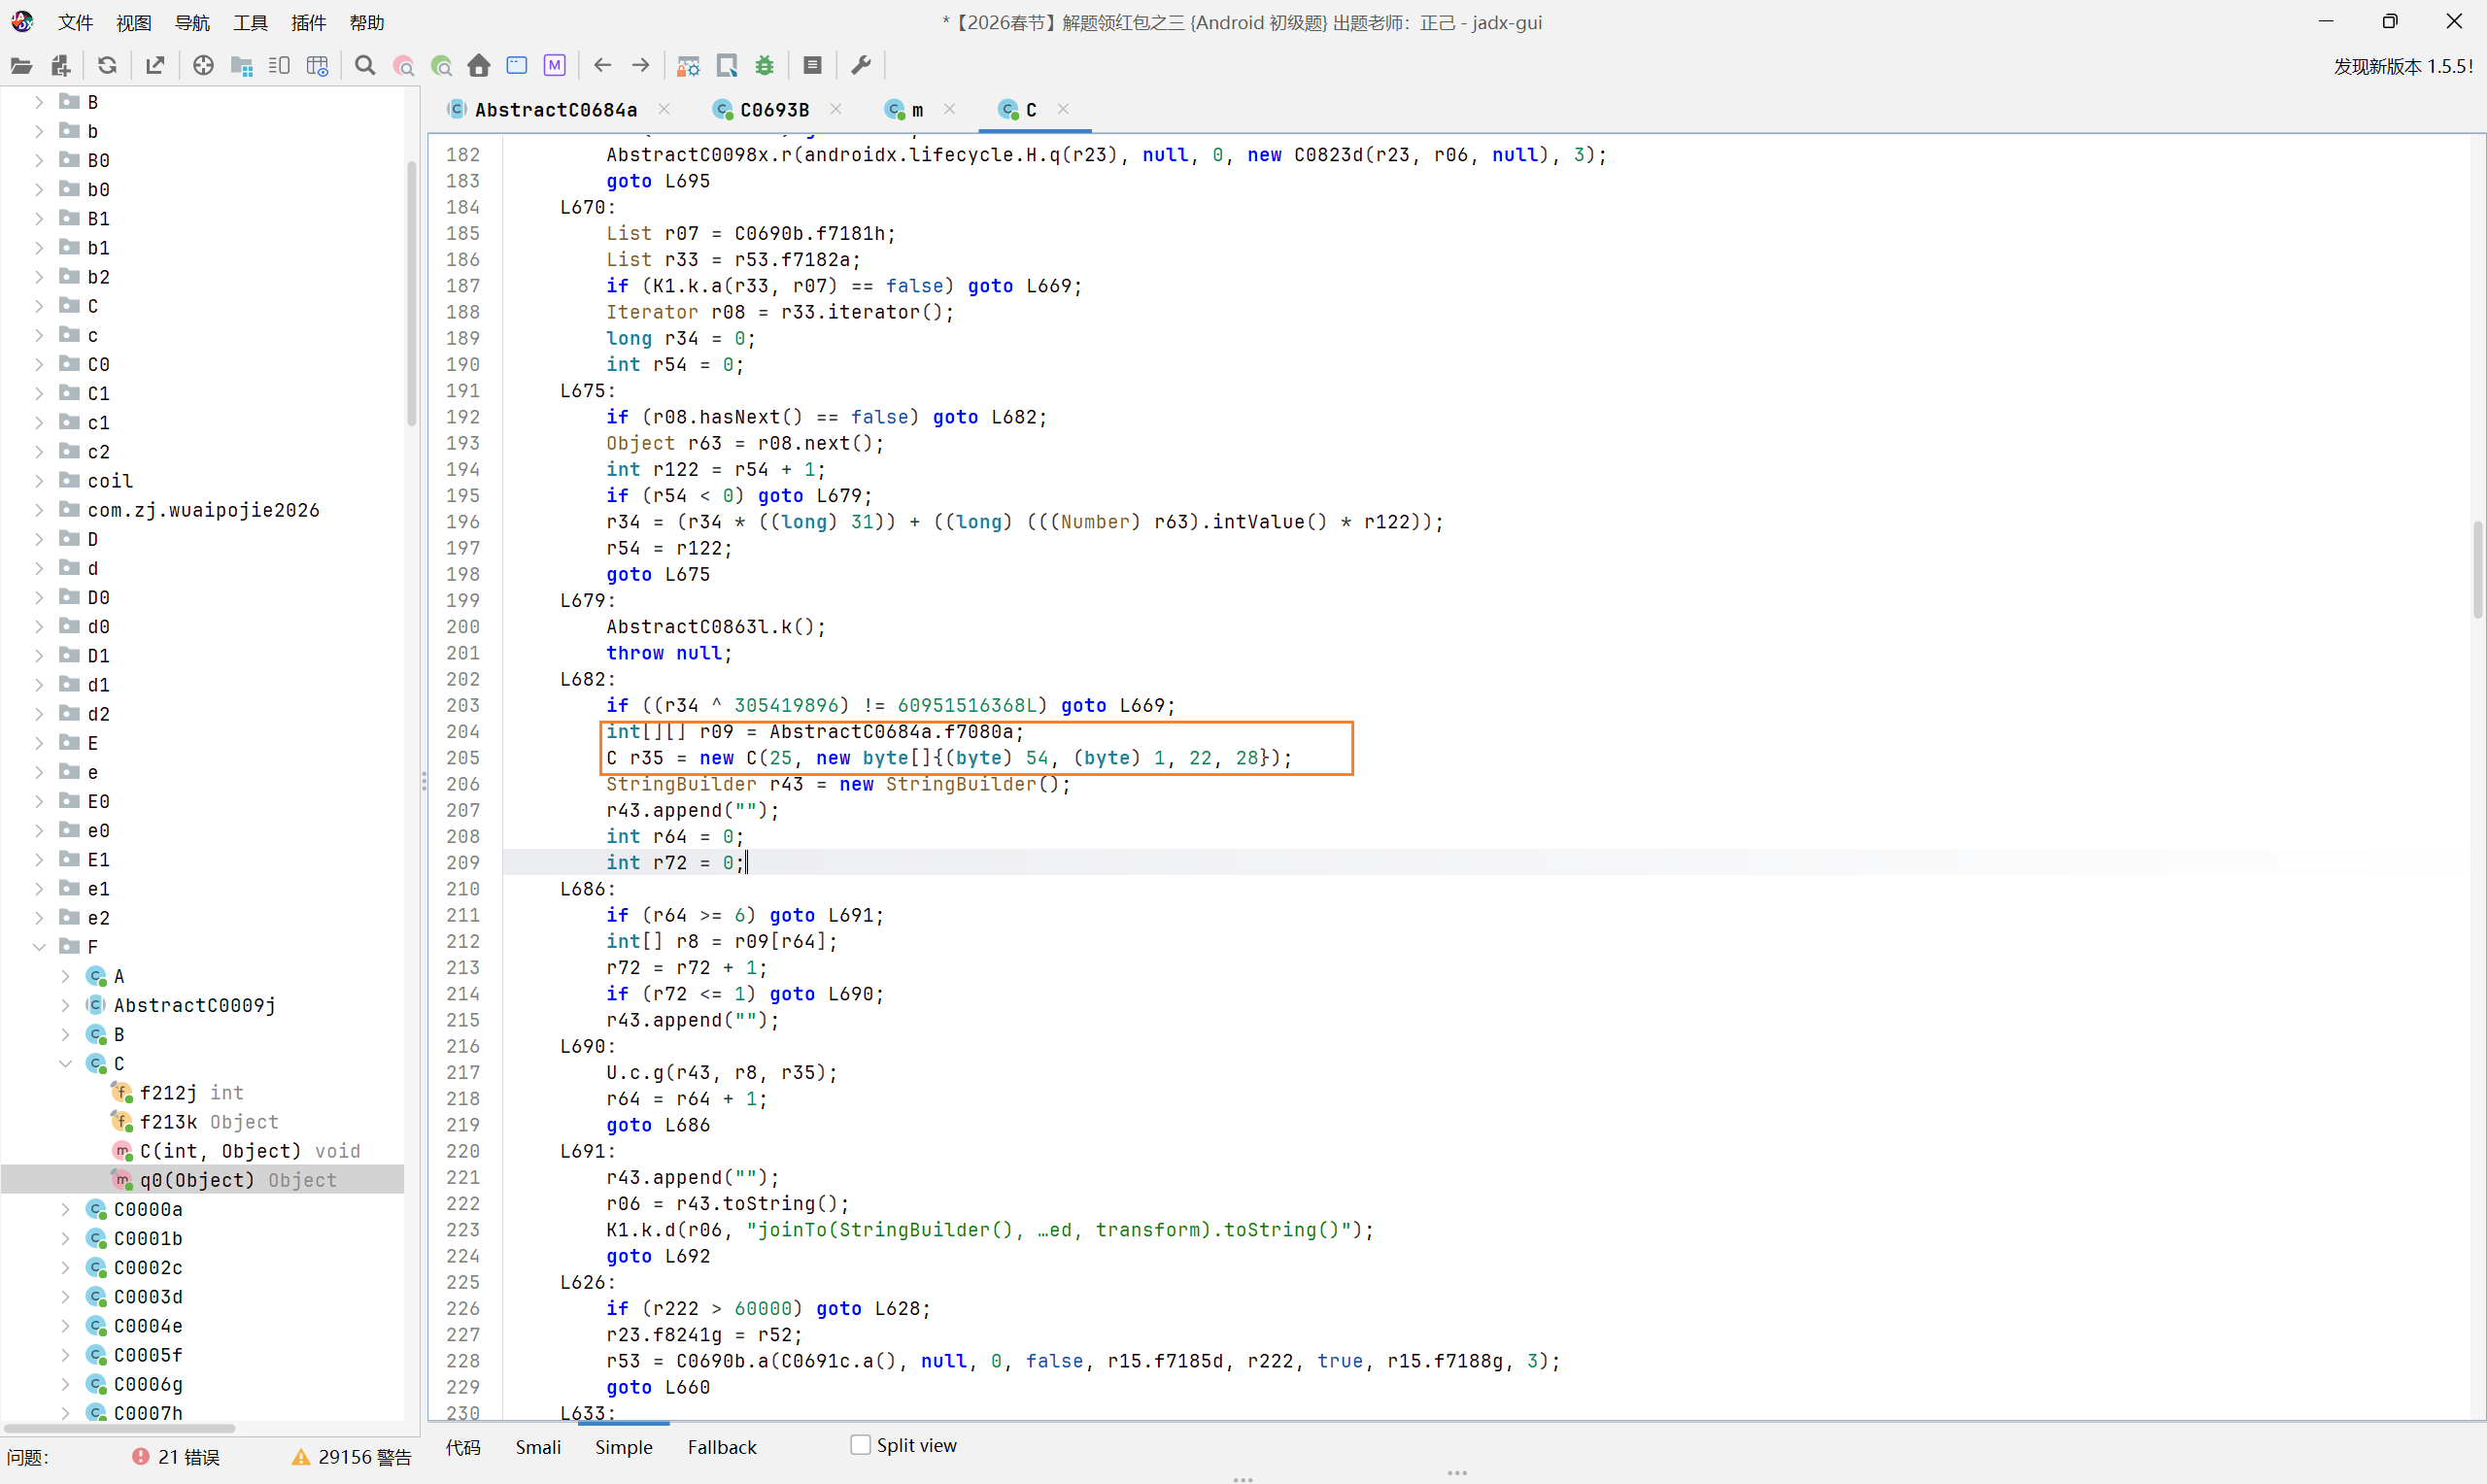The image size is (2487, 1484).
Task: Expand the com.zj.wuaipojie2026 package
Action: (x=39, y=510)
